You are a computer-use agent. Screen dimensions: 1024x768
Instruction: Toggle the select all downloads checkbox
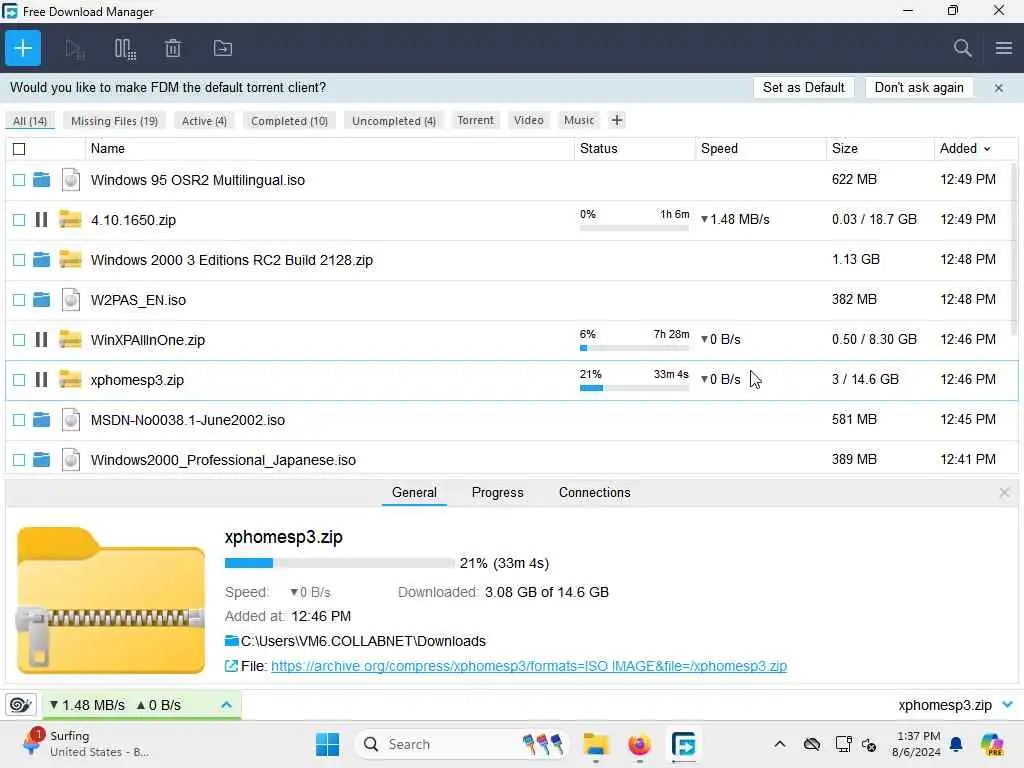pos(19,149)
